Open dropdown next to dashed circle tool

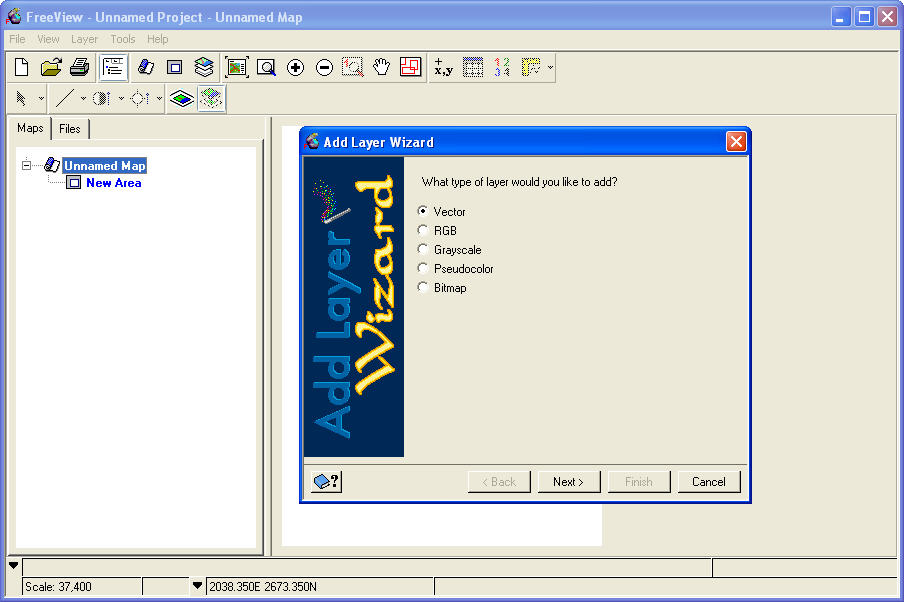pyautogui.click(x=159, y=99)
